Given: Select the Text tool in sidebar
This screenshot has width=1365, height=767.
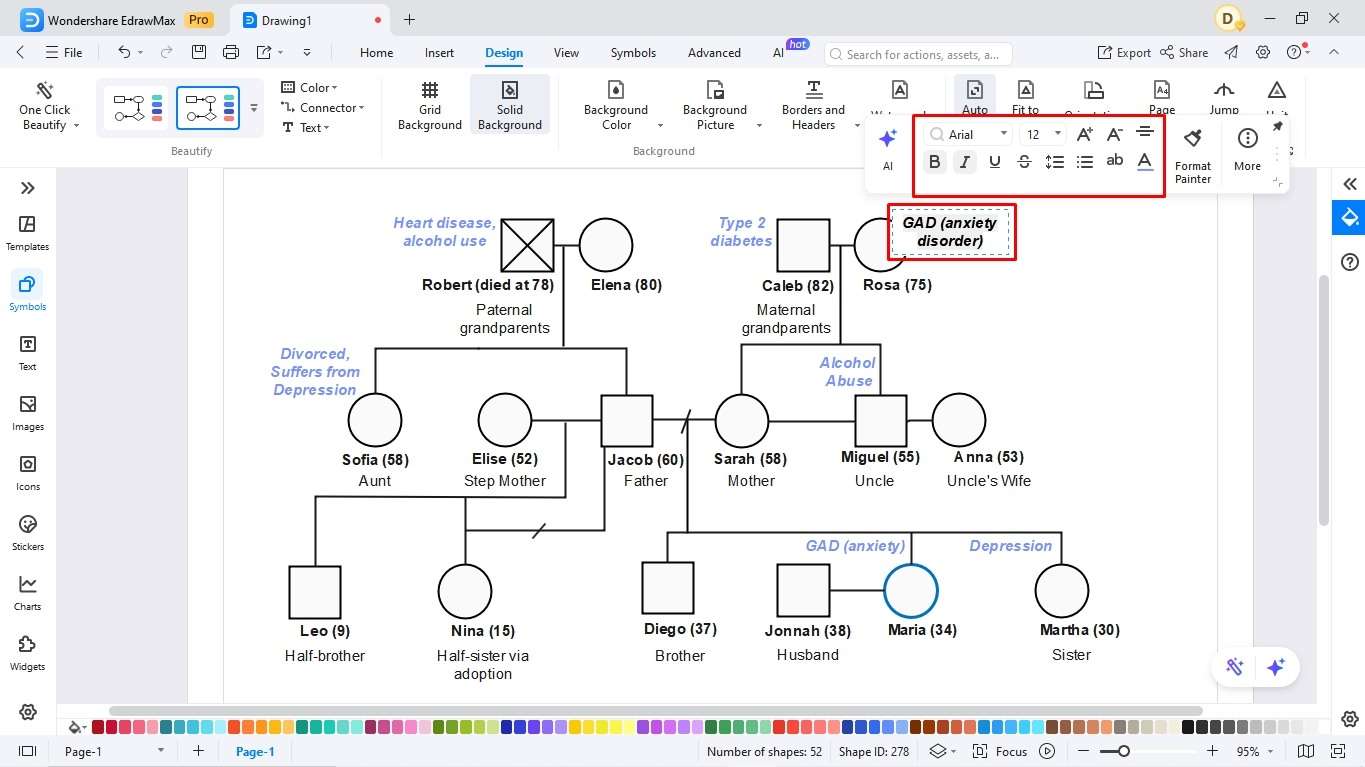Looking at the screenshot, I should tap(27, 353).
